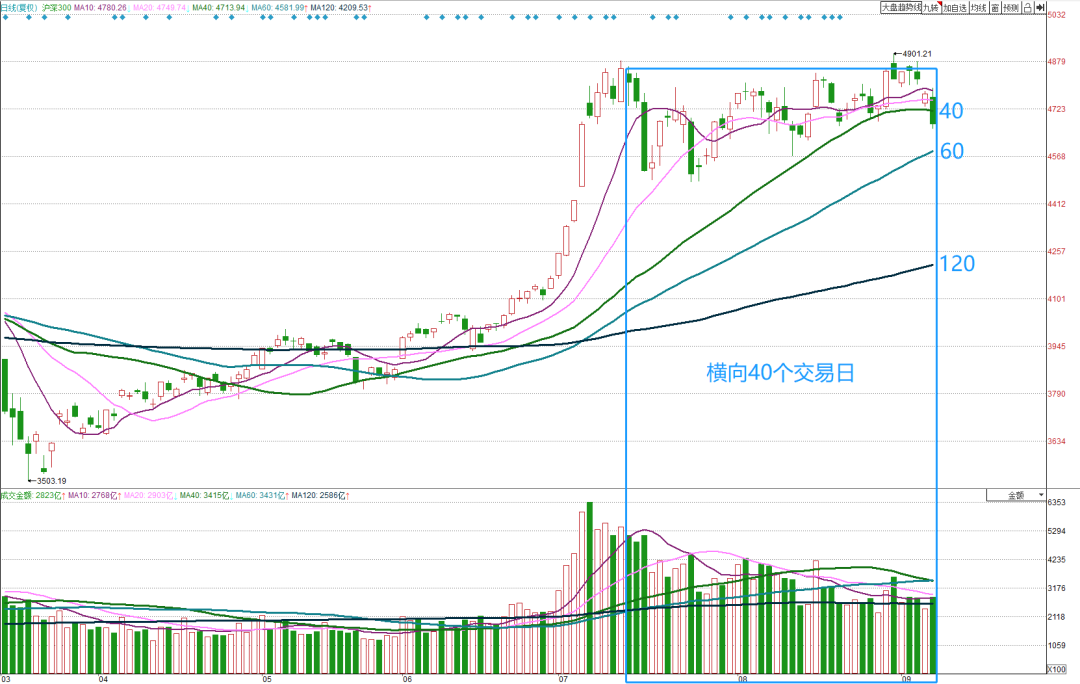The image size is (1080, 684).
Task: Click the 6353 volume axis label
Action: coord(1057,502)
